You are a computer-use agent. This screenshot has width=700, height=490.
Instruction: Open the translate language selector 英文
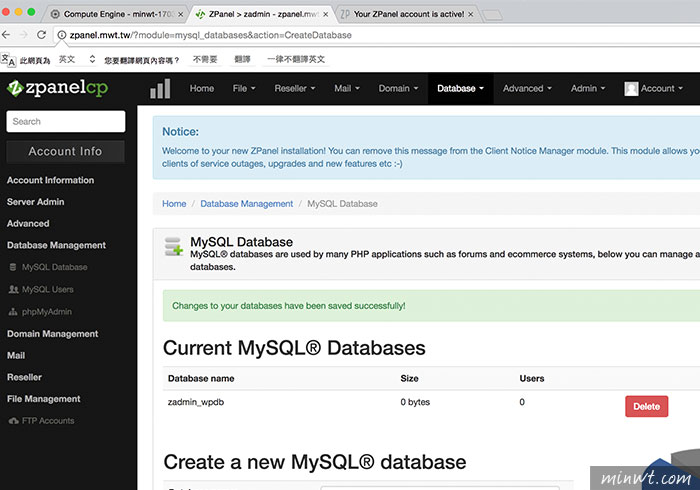tap(77, 59)
